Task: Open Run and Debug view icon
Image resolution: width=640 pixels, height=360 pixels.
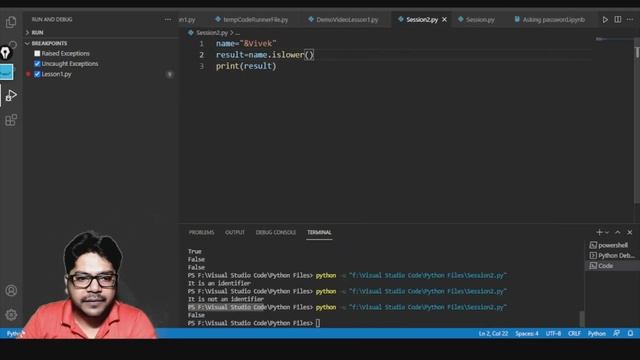Action: coord(11,96)
